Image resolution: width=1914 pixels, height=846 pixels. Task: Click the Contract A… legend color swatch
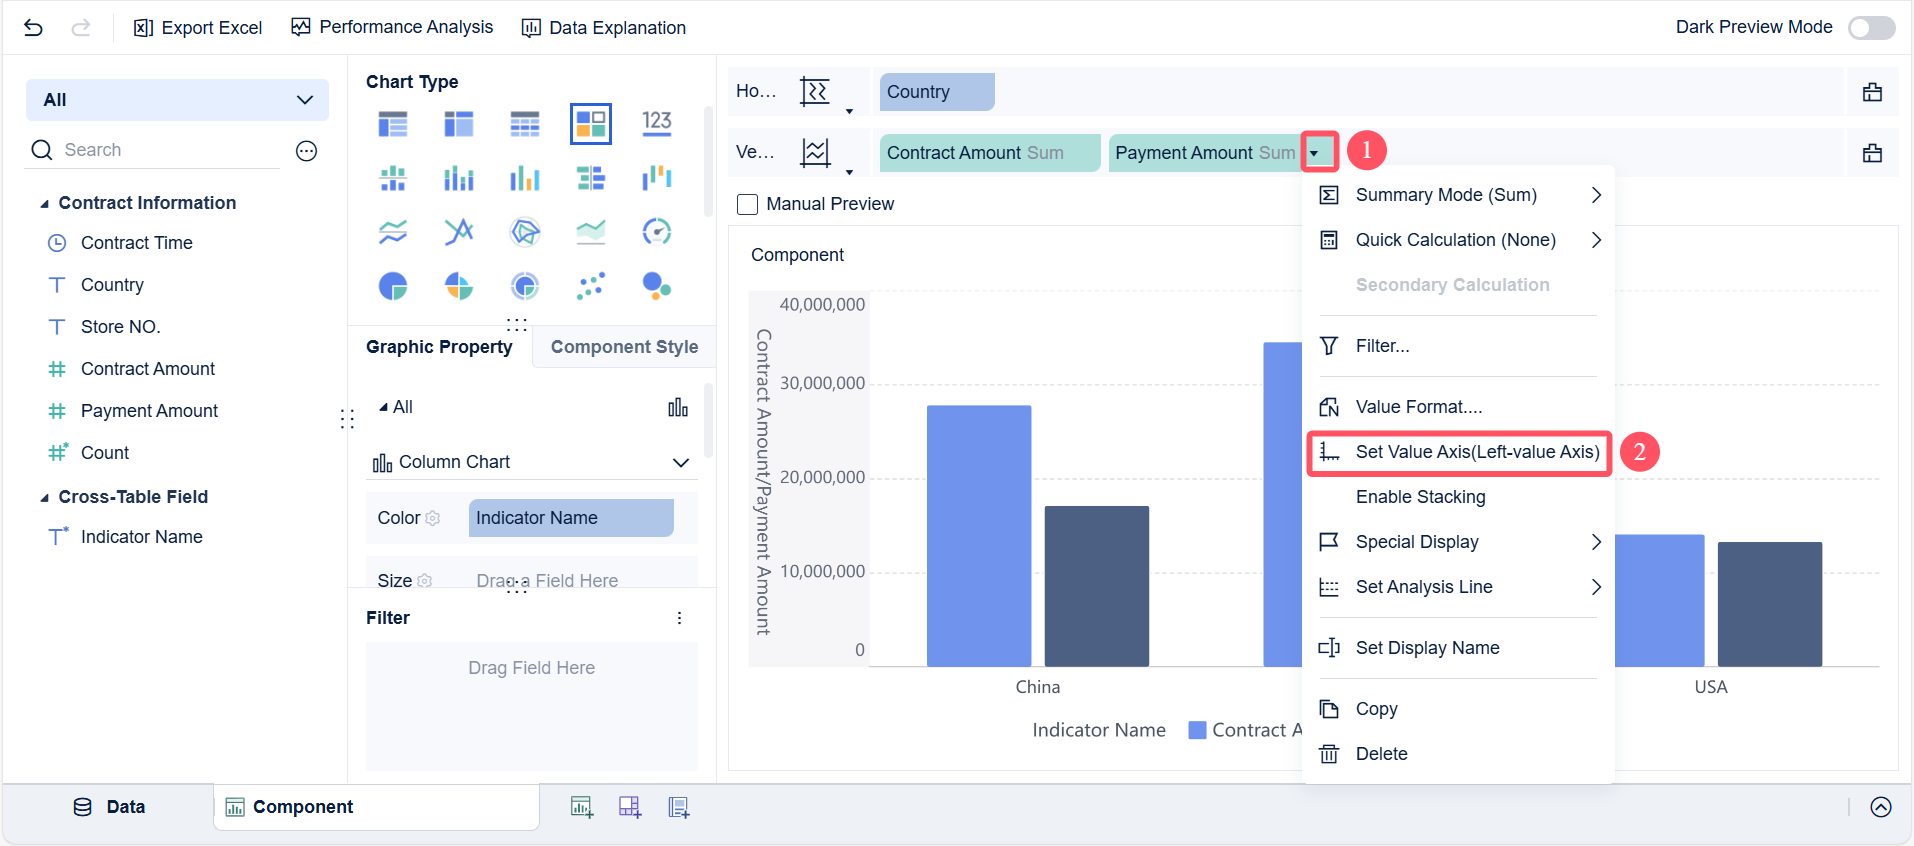(1197, 730)
